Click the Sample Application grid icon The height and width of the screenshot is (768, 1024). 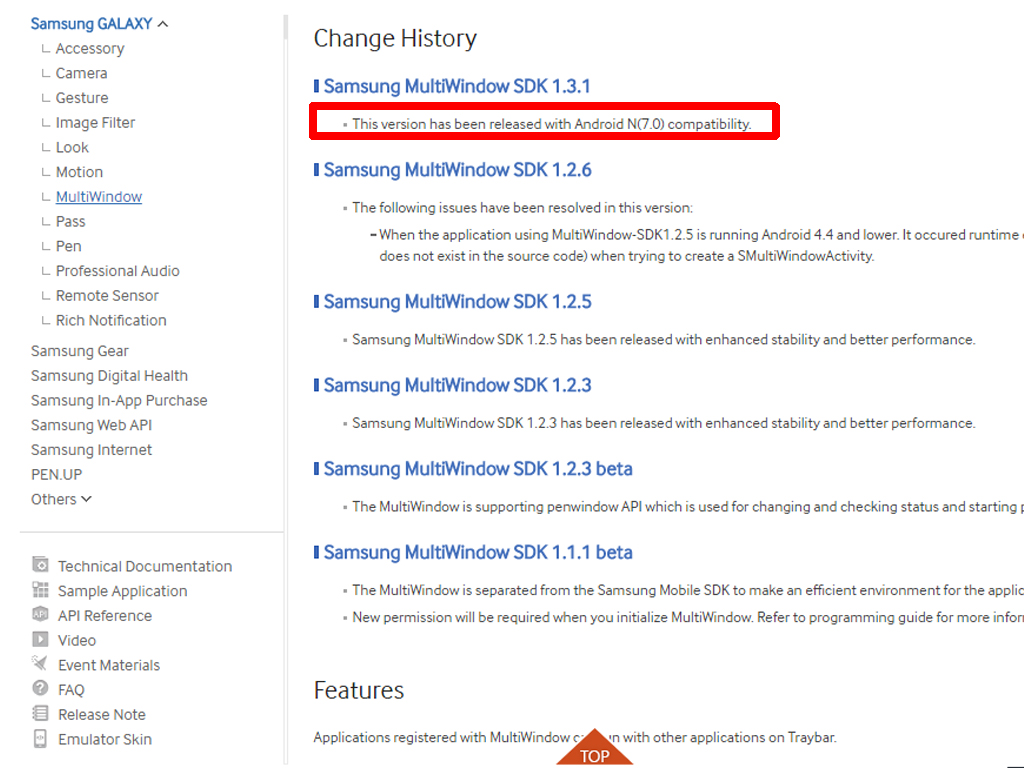tap(40, 590)
